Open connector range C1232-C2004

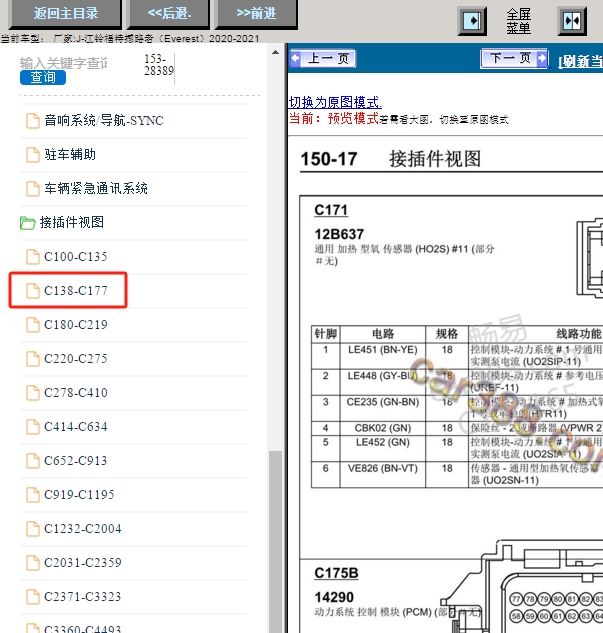click(82, 528)
